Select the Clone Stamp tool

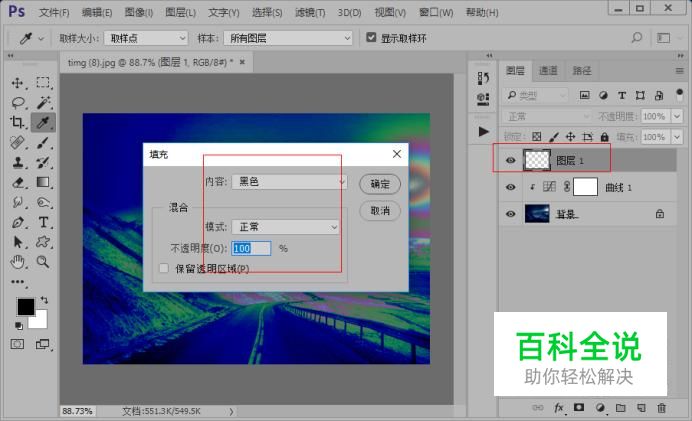point(18,162)
